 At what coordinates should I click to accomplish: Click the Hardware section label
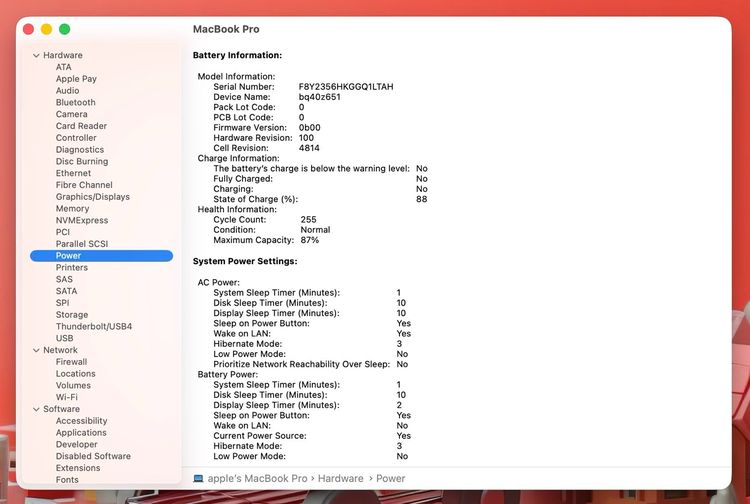point(63,55)
